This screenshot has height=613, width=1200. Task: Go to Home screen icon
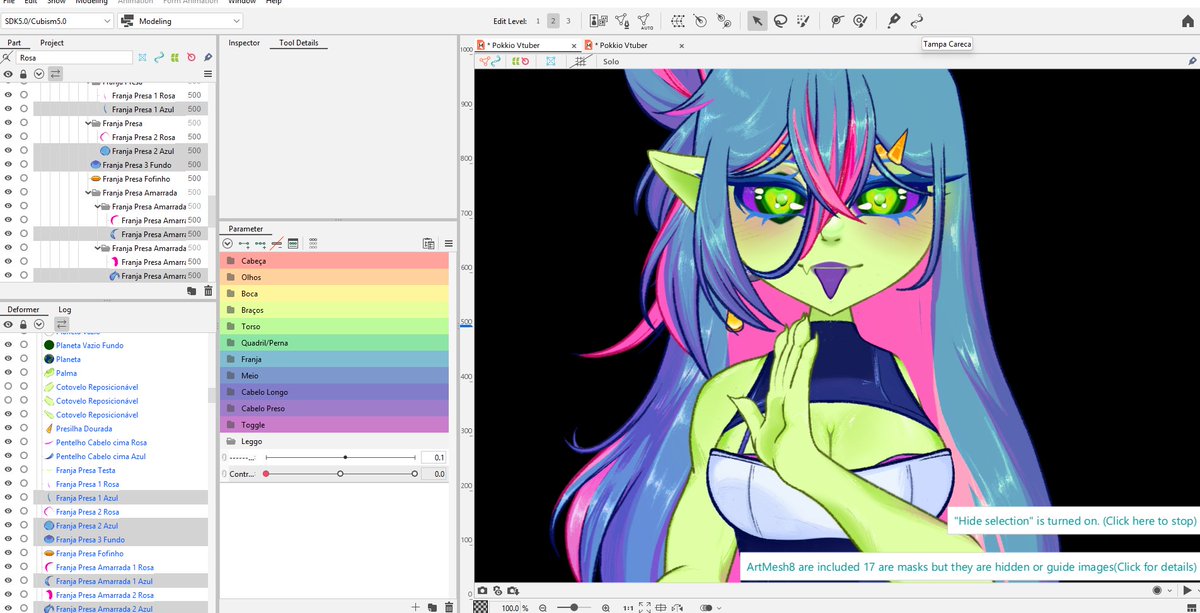(1186, 20)
